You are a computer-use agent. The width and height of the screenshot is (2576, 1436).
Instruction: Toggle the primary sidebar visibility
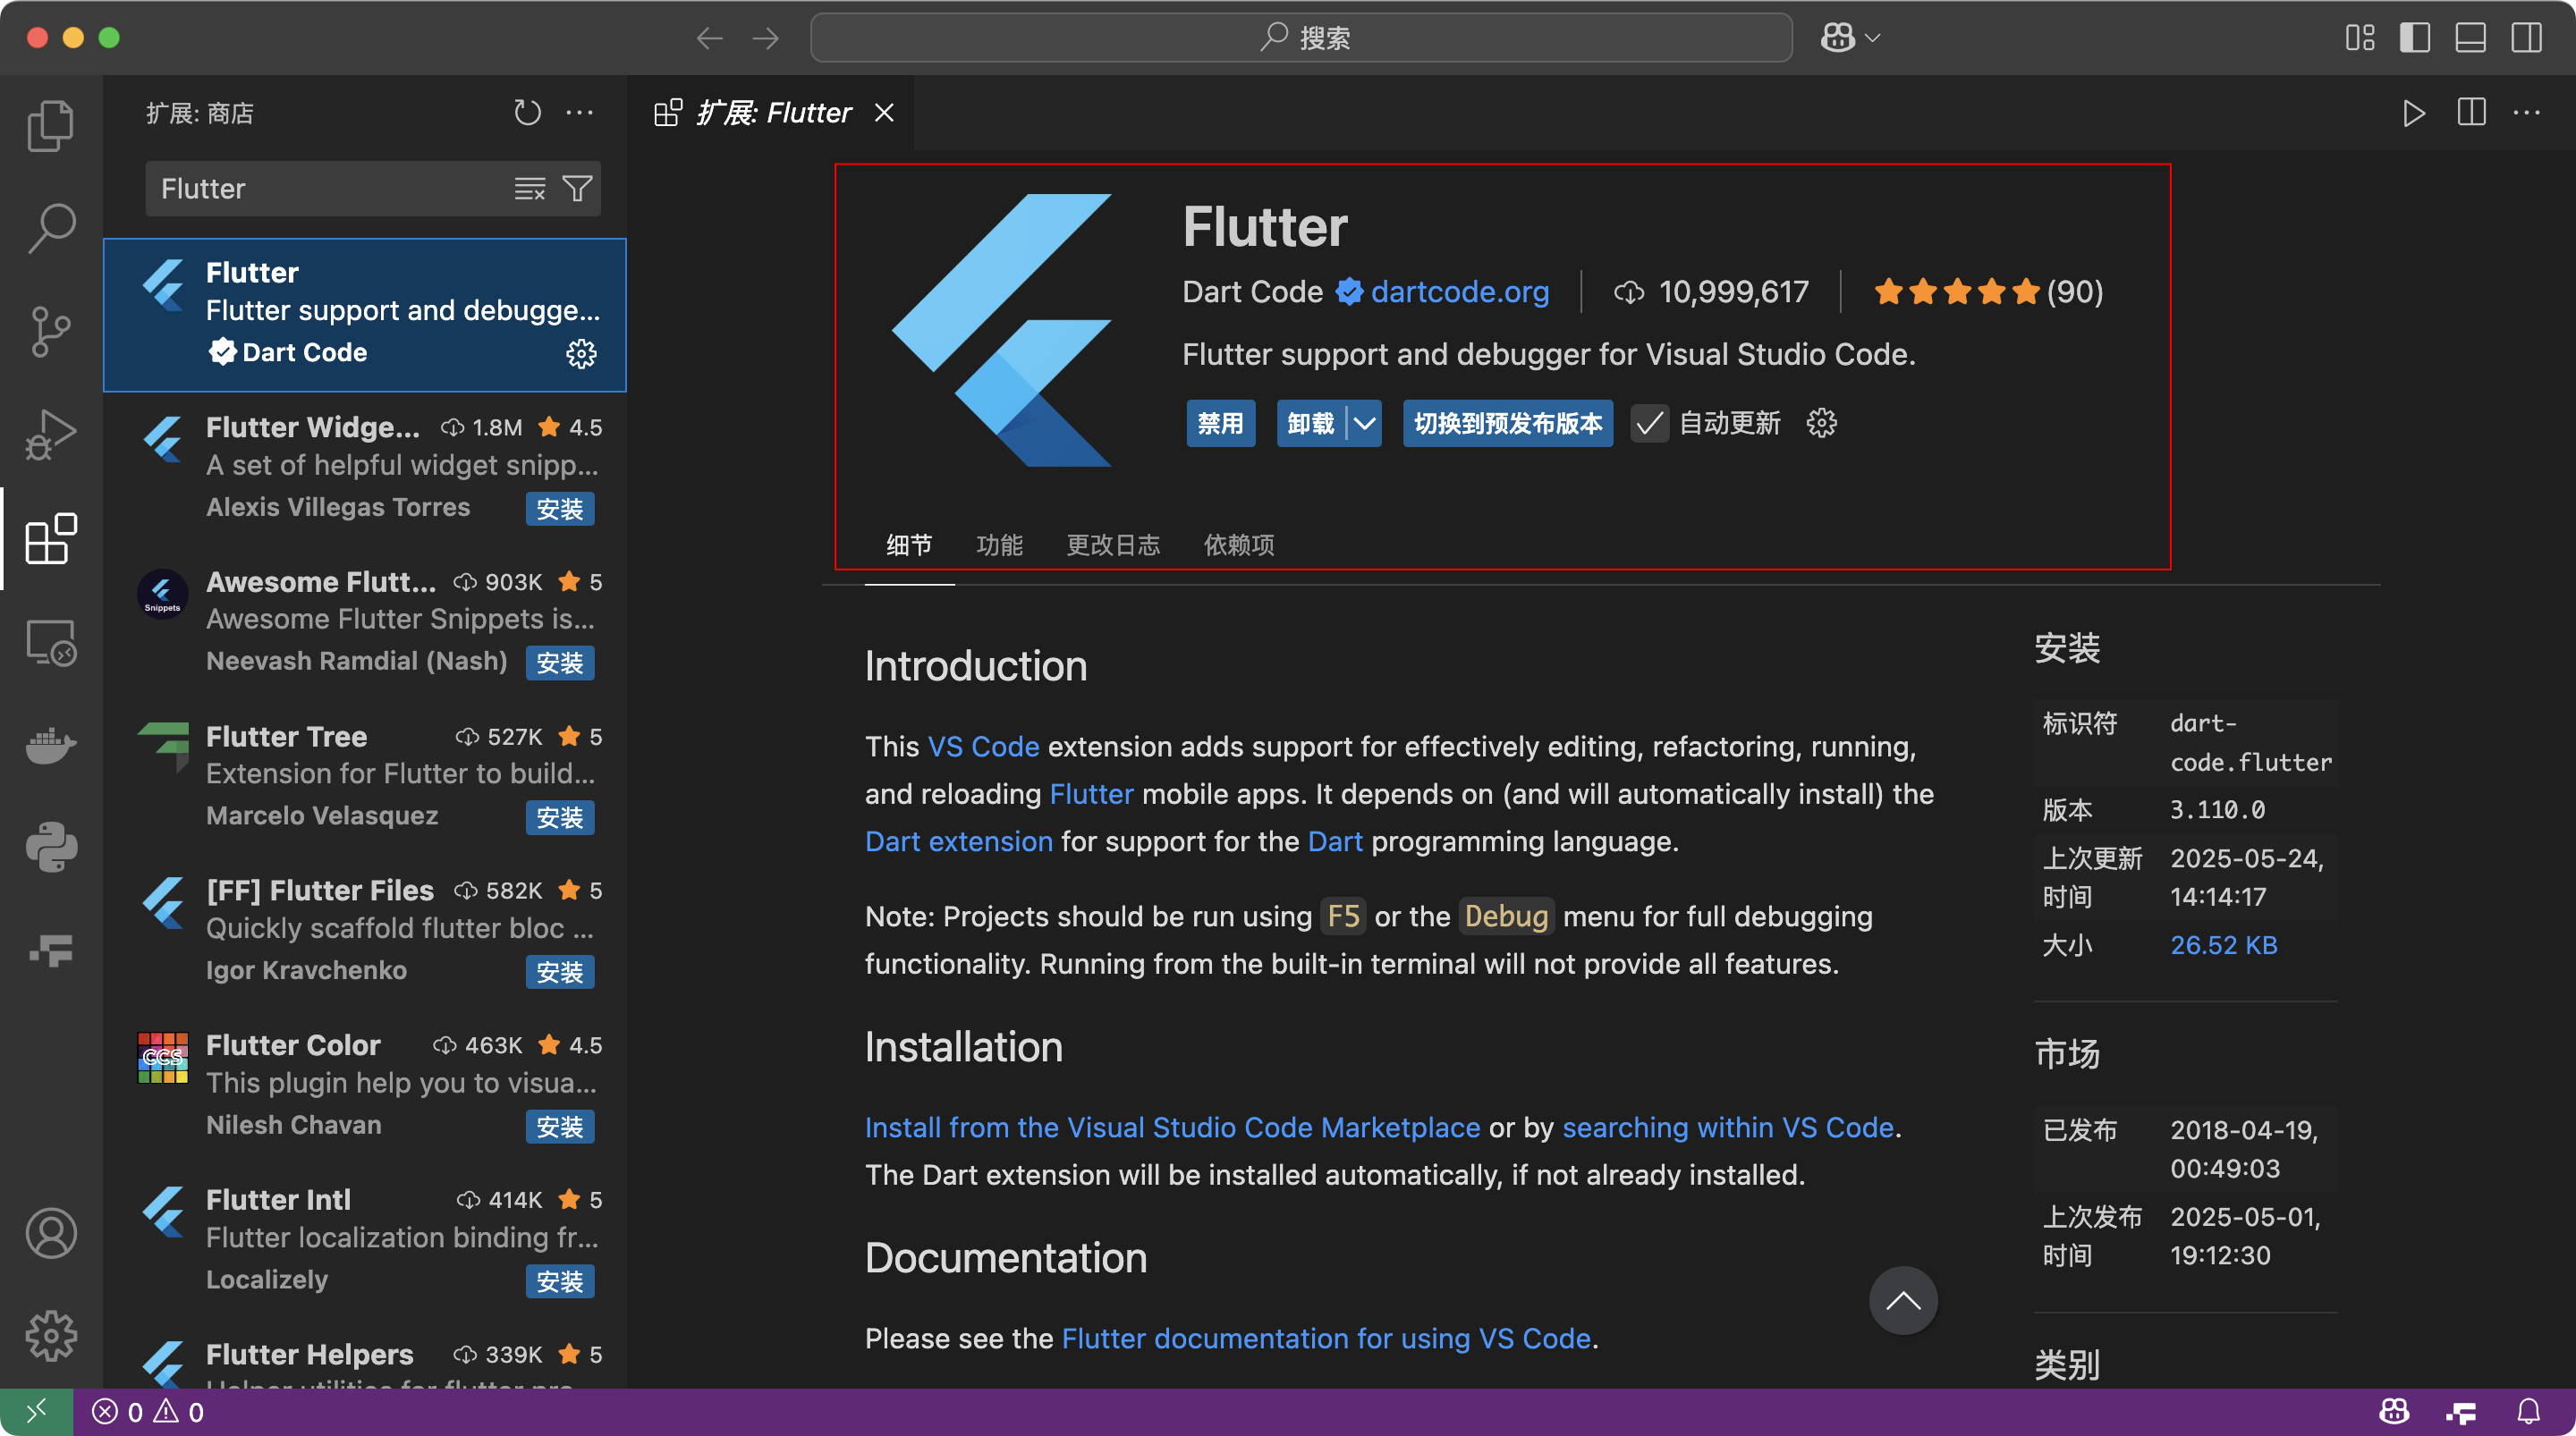point(2415,38)
